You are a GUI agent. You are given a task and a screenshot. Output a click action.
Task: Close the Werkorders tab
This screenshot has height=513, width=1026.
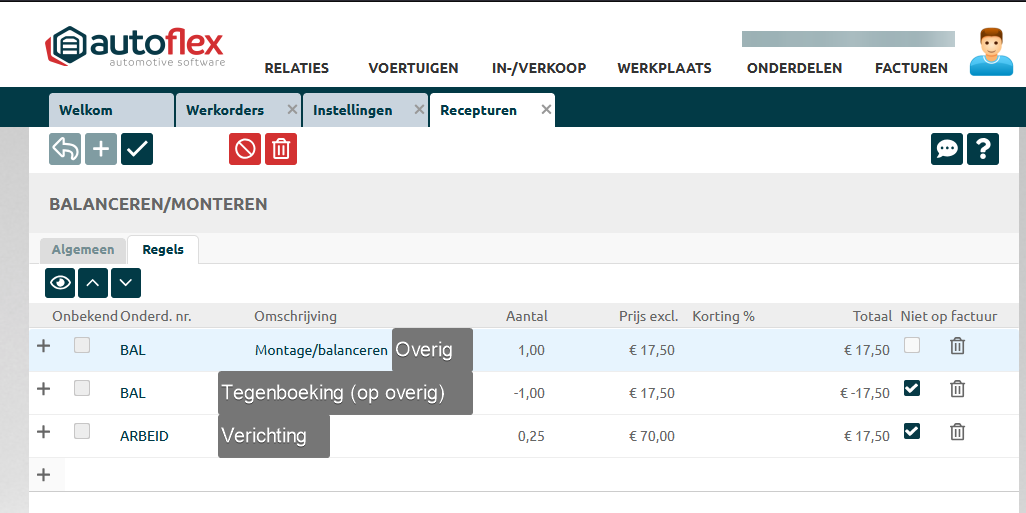coord(292,109)
